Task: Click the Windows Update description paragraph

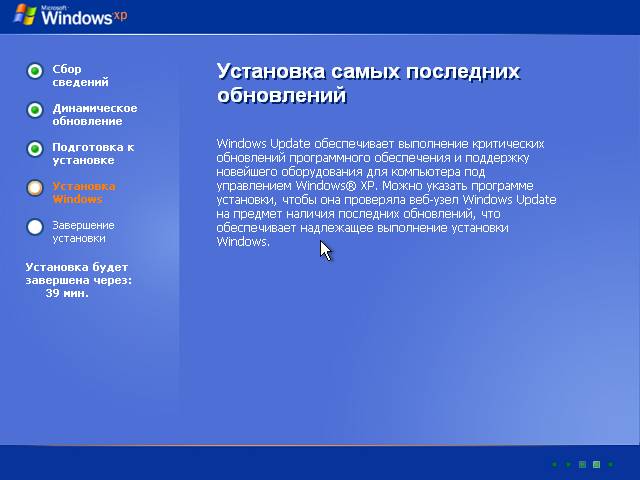Action: 386,193
